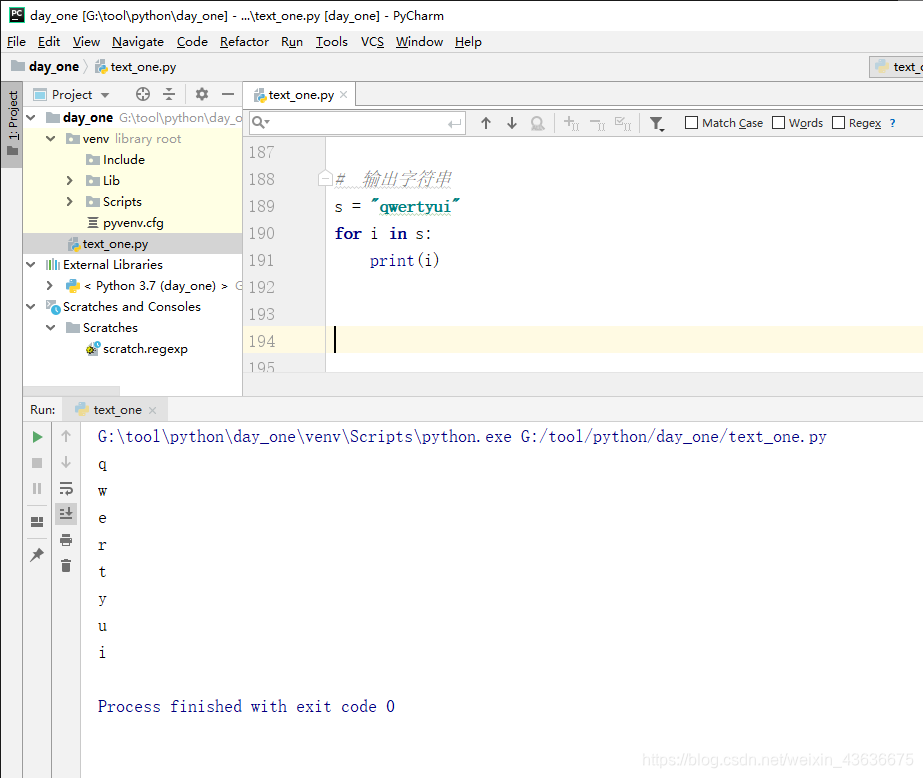Collapse the venv folder
The width and height of the screenshot is (923, 778).
(x=51, y=139)
